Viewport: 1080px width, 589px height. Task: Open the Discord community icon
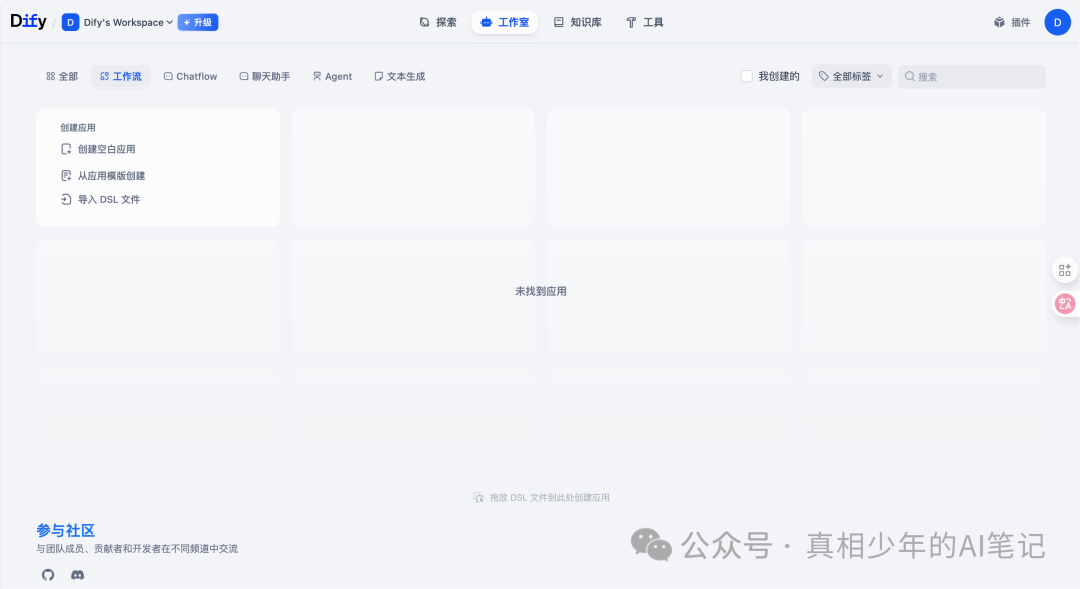click(77, 575)
